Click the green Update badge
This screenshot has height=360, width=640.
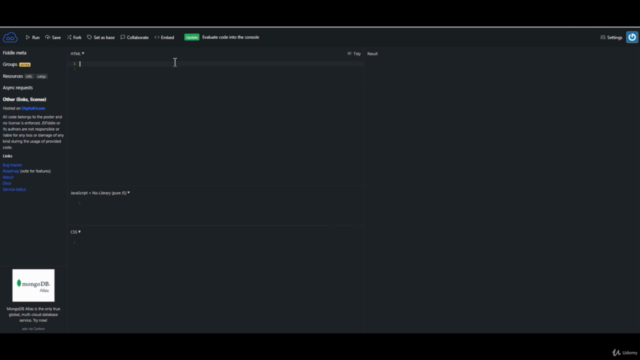coord(191,37)
